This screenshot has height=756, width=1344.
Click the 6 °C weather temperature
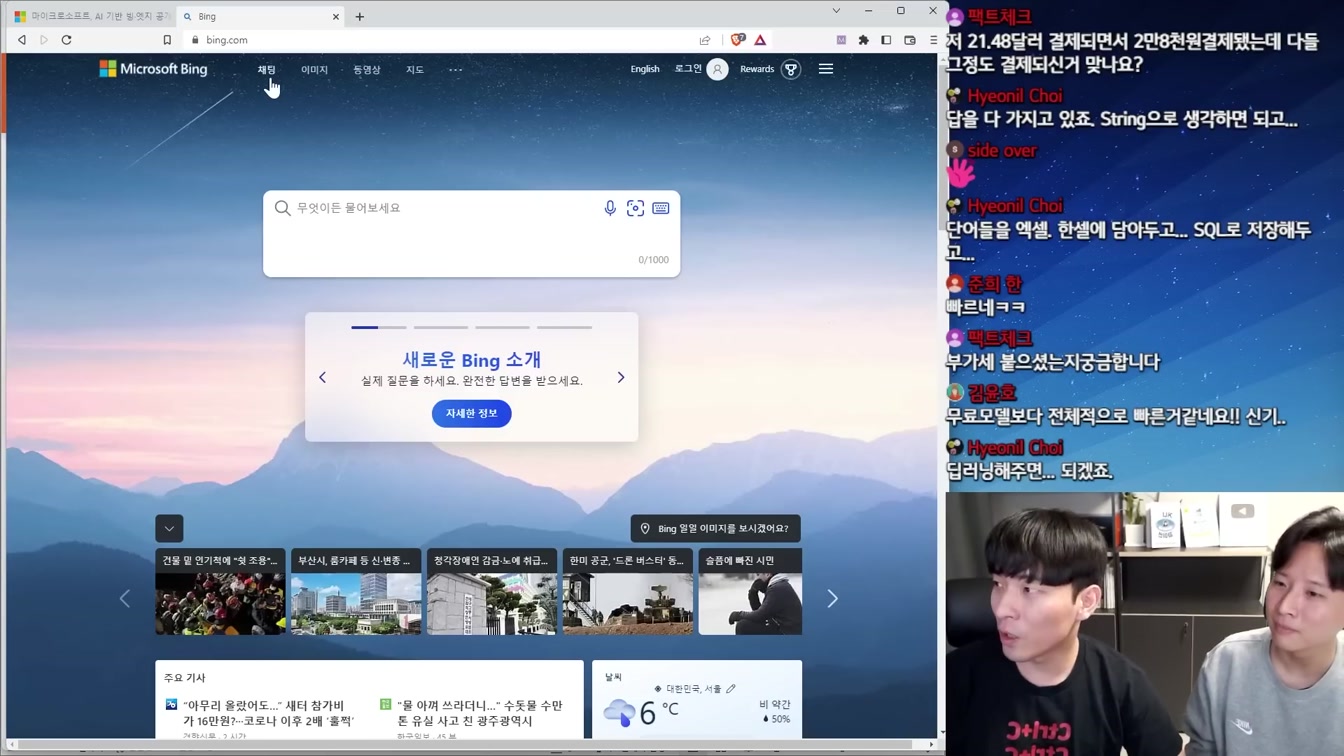pos(660,712)
